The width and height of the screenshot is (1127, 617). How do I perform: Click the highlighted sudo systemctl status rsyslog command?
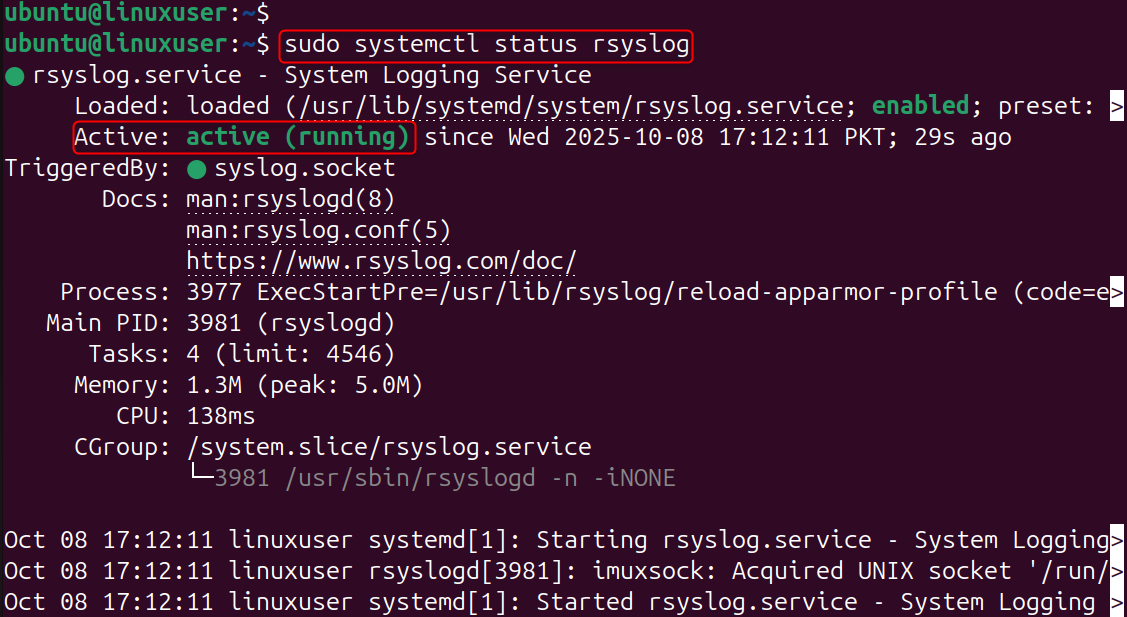point(486,45)
